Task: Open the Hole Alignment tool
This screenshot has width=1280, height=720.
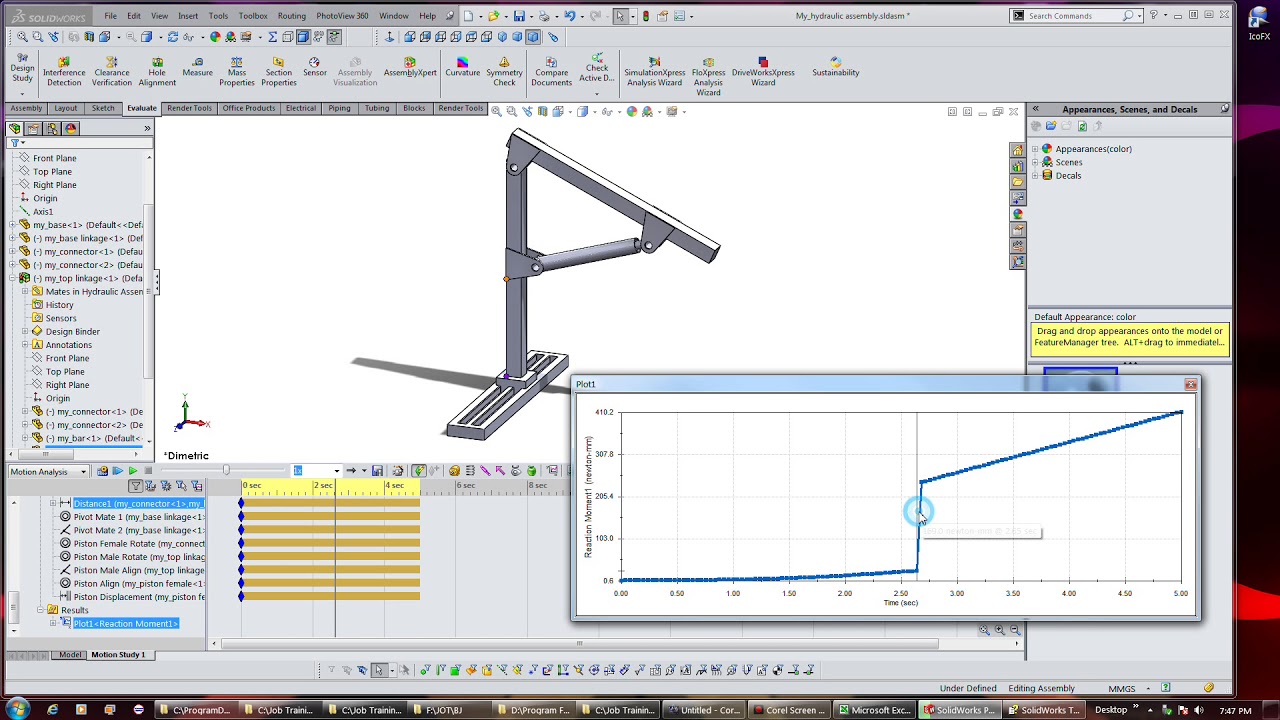Action: click(157, 70)
